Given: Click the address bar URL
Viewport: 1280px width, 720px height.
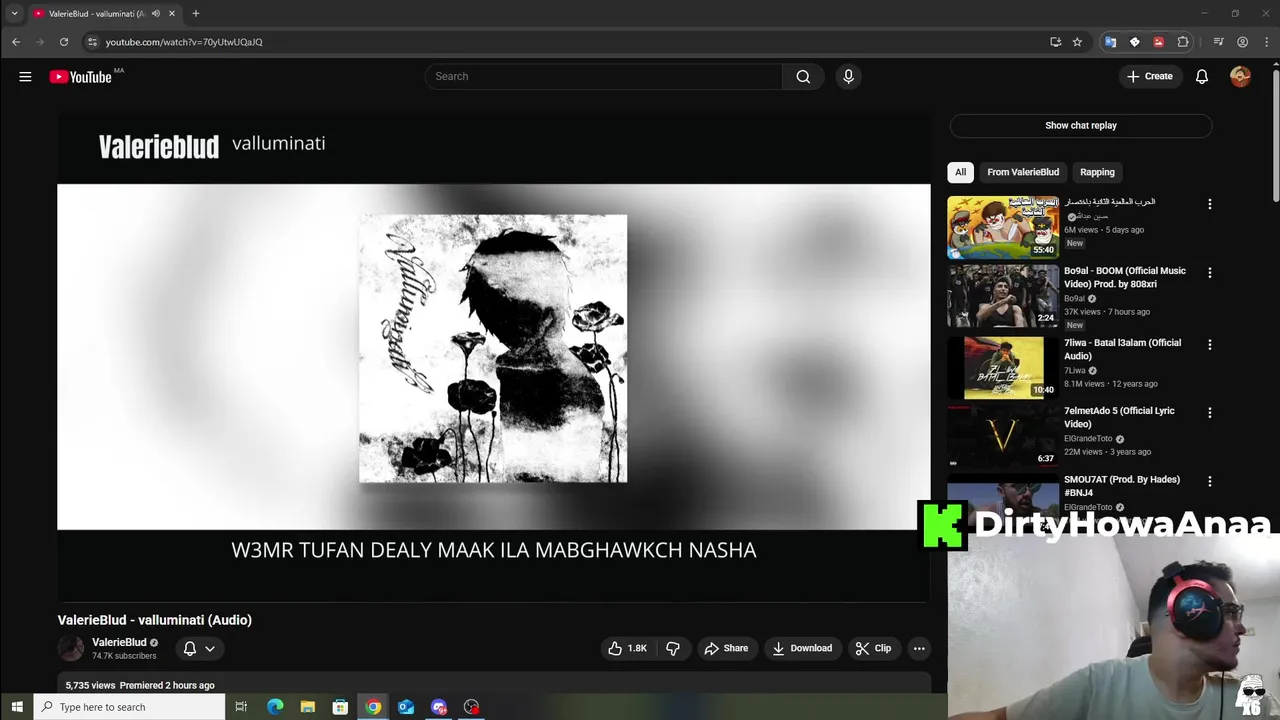Looking at the screenshot, I should click(184, 42).
